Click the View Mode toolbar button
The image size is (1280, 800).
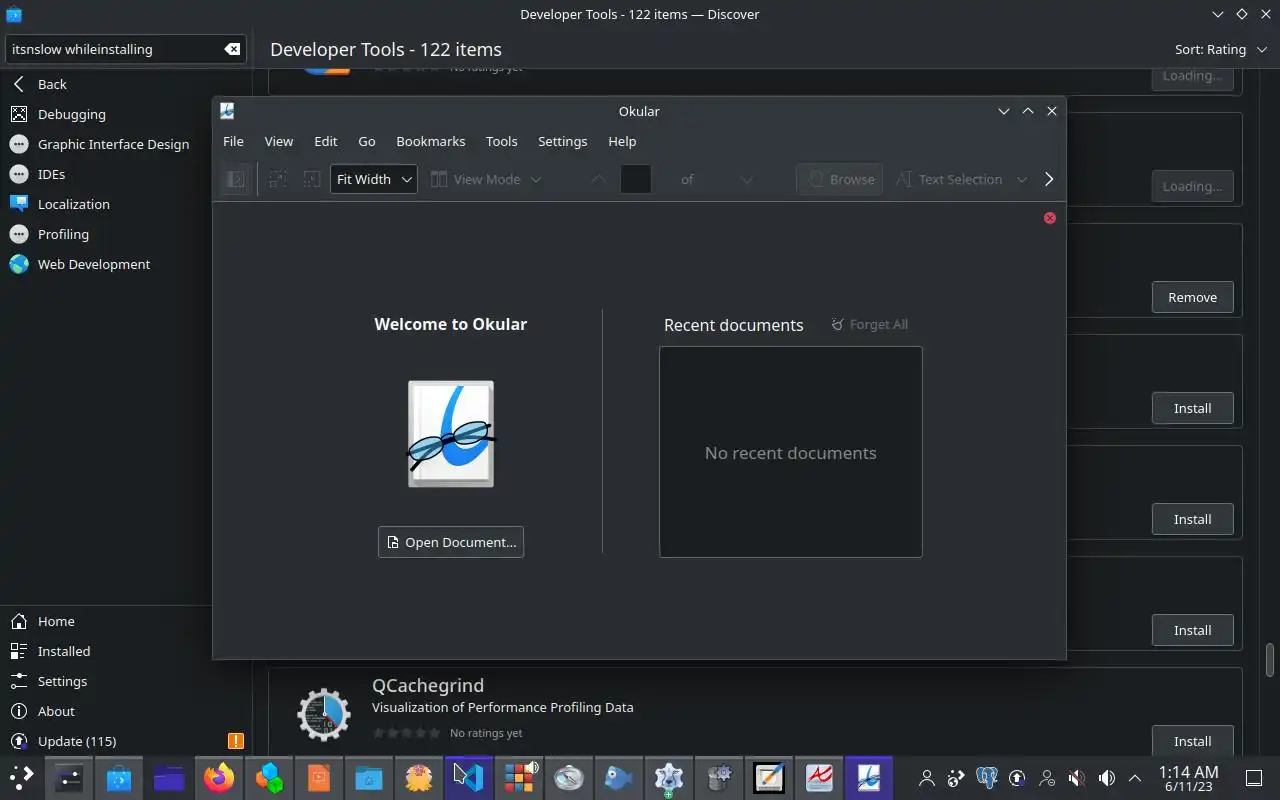[x=476, y=179]
